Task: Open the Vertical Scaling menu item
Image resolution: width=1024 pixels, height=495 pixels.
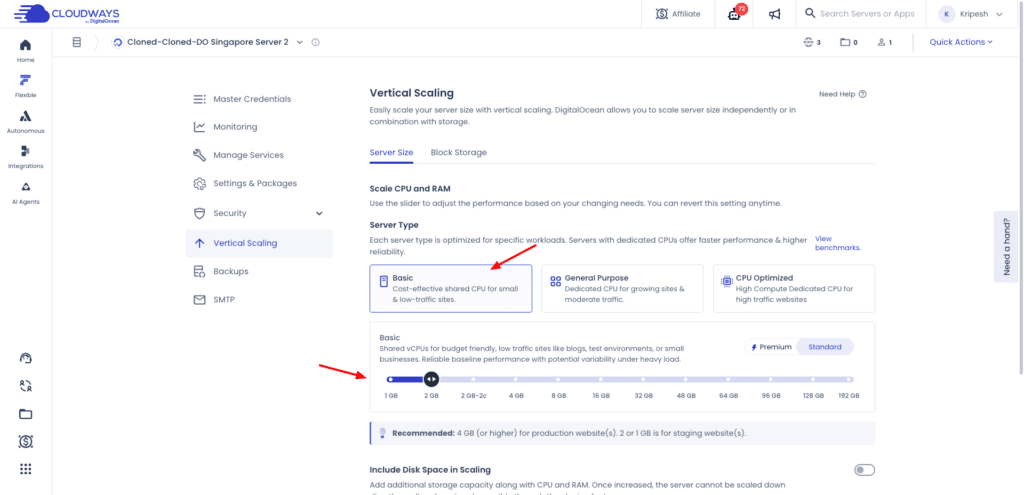Action: click(259, 243)
